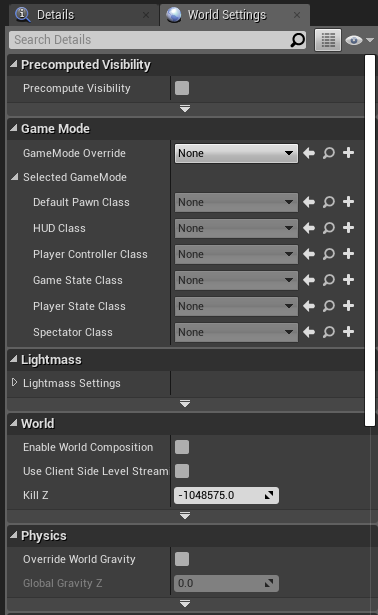Create new GameMode Override with plus icon
Screen dimensions: 378x615
348,153
